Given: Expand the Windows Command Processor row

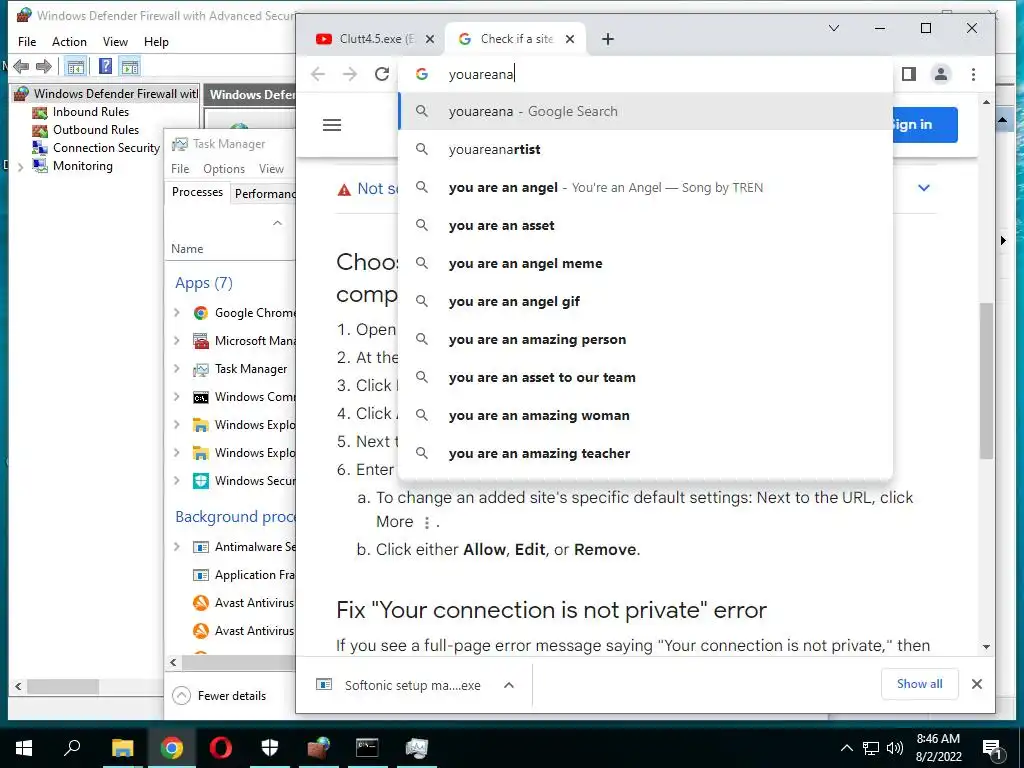Looking at the screenshot, I should pyautogui.click(x=176, y=396).
